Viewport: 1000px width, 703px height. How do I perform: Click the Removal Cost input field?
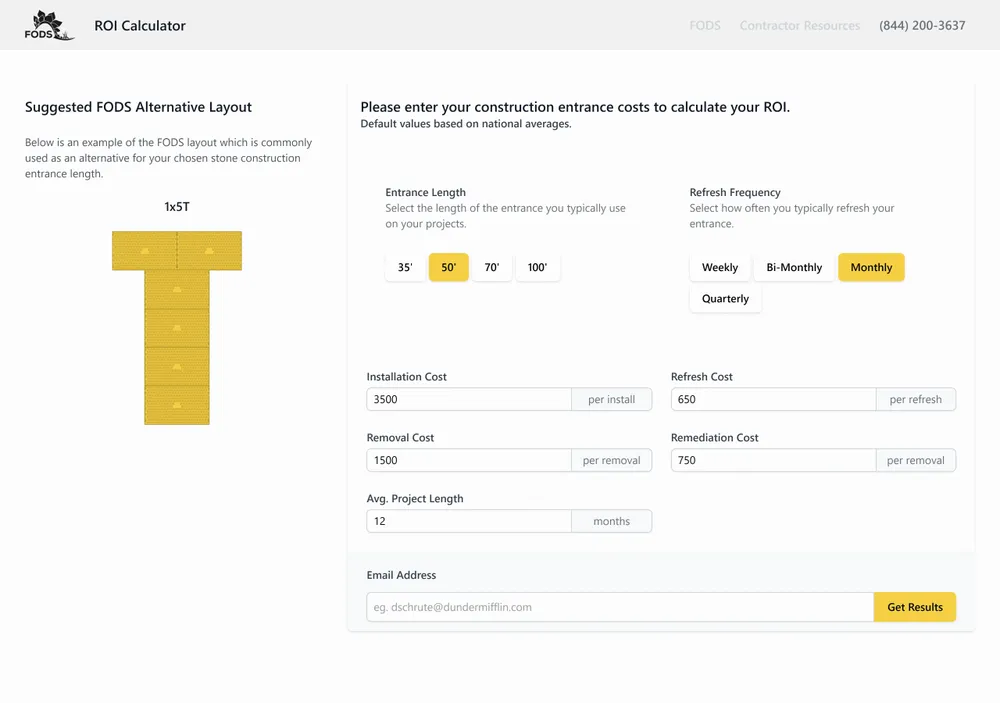pos(469,460)
